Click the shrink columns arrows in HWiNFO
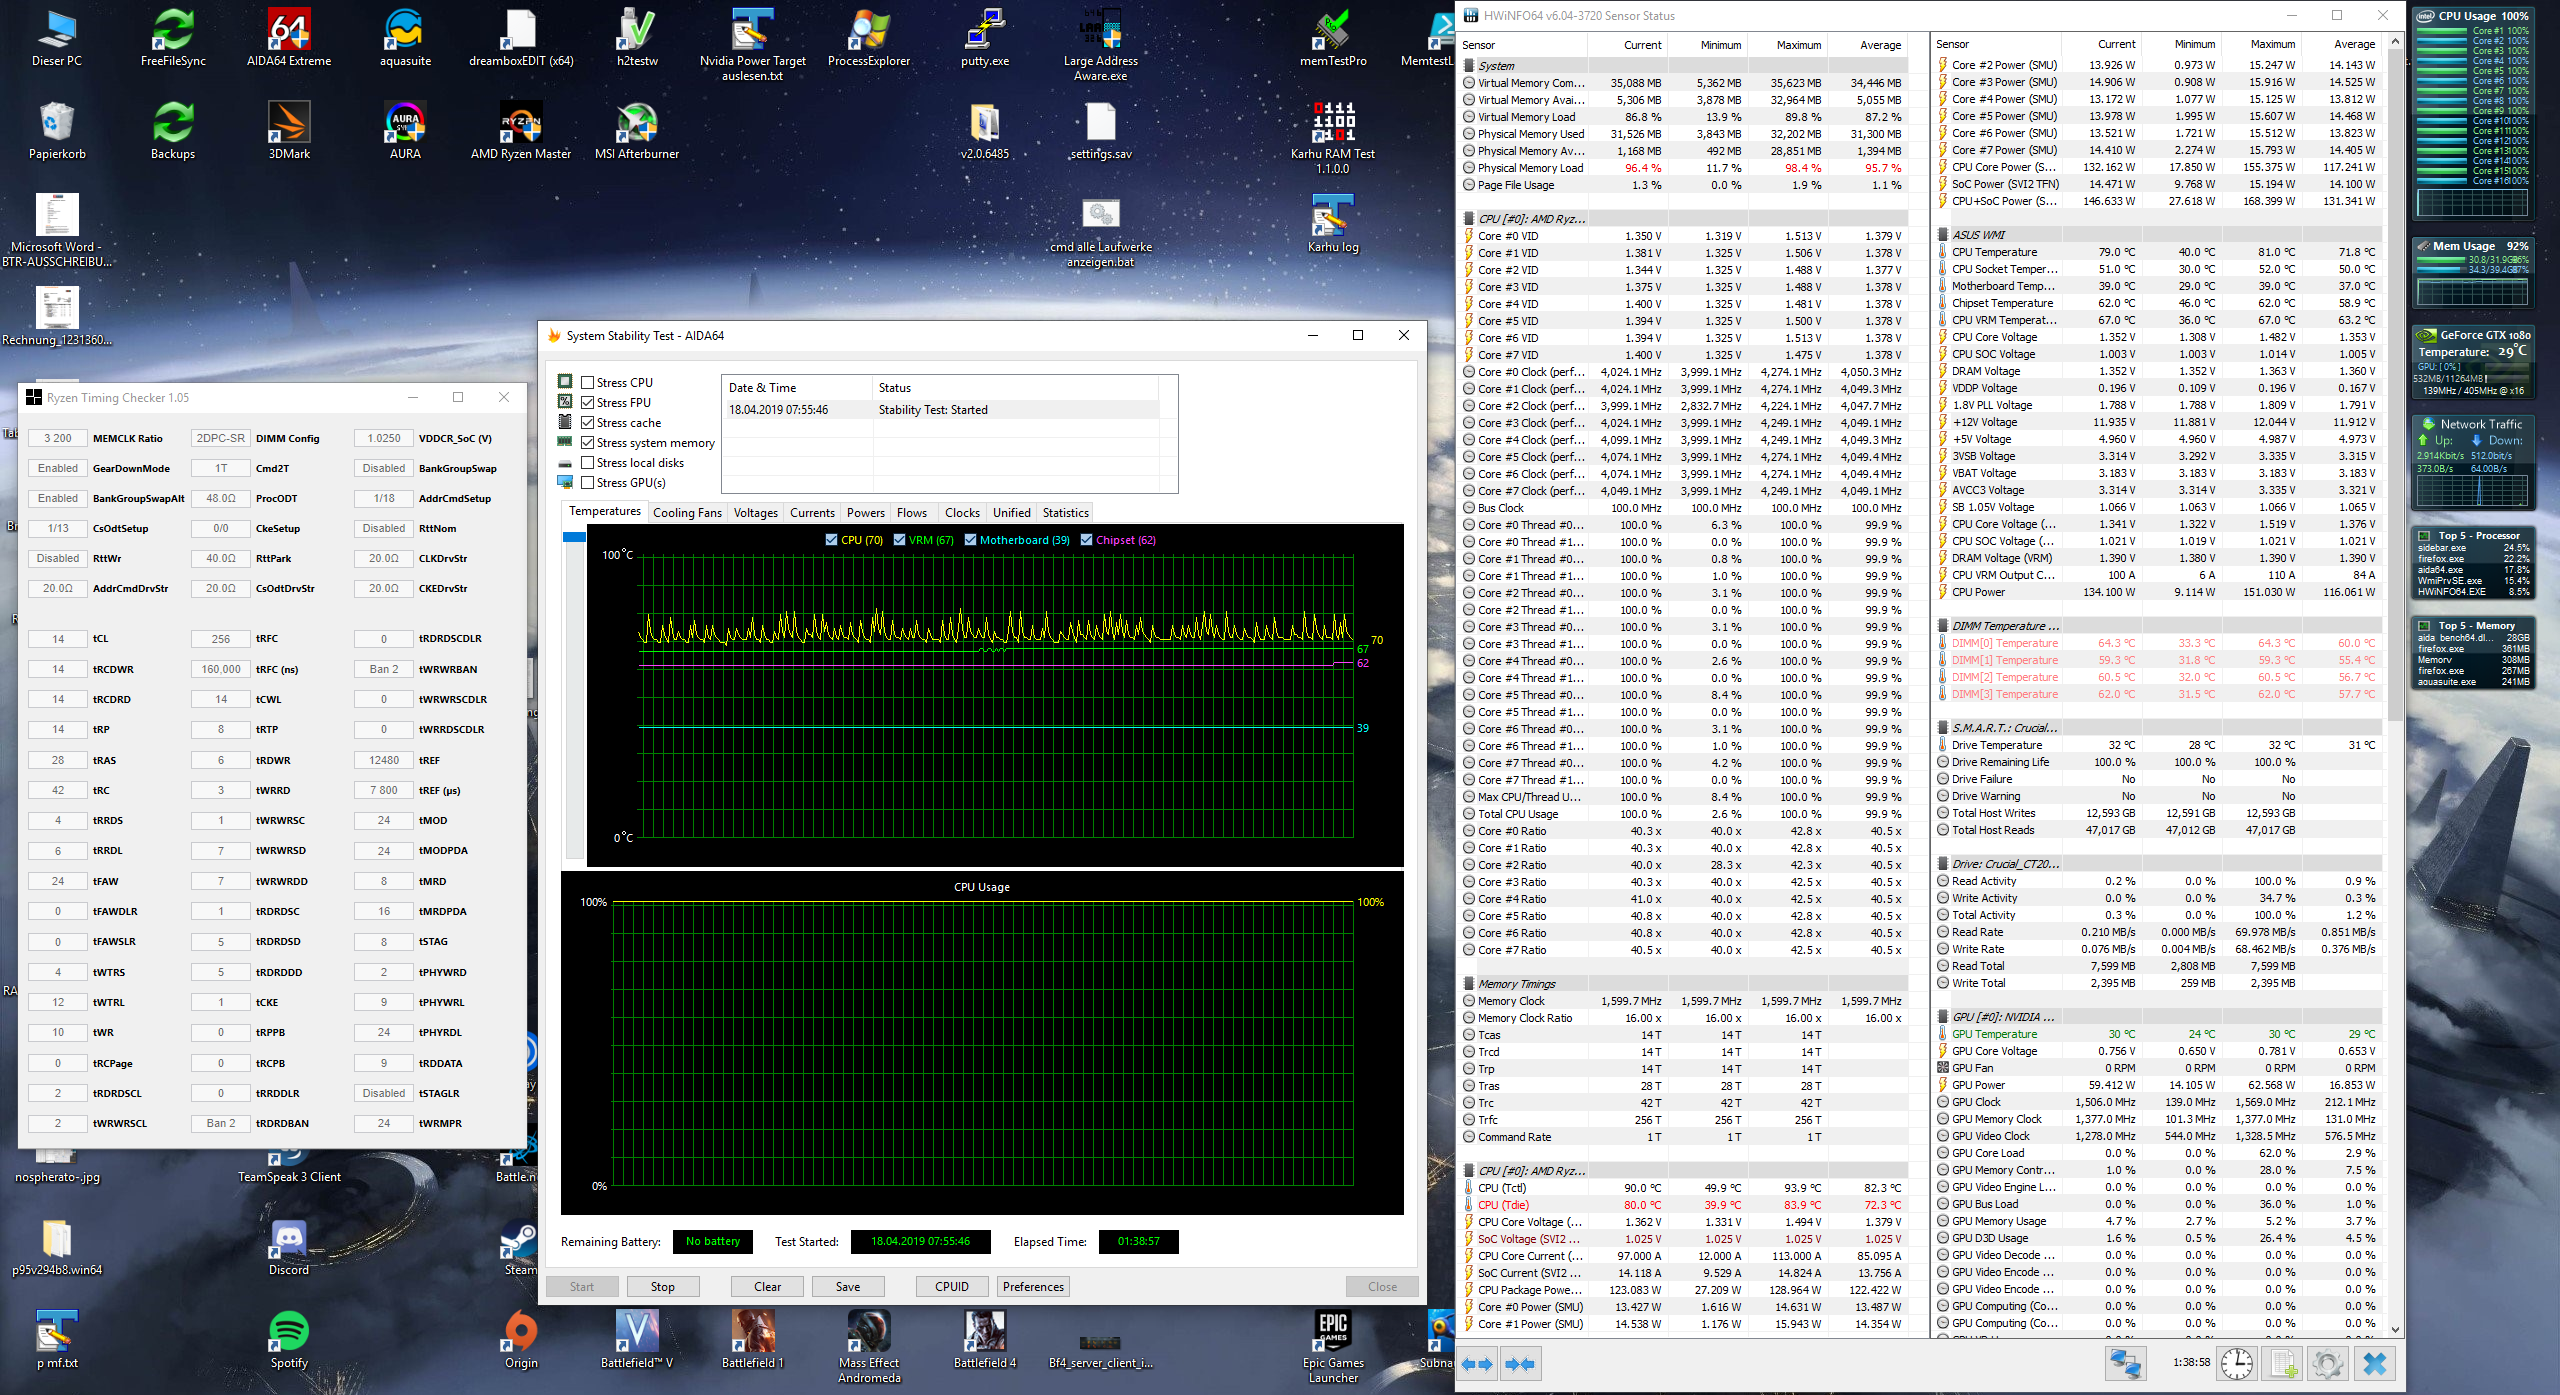2560x1395 pixels. tap(1520, 1364)
